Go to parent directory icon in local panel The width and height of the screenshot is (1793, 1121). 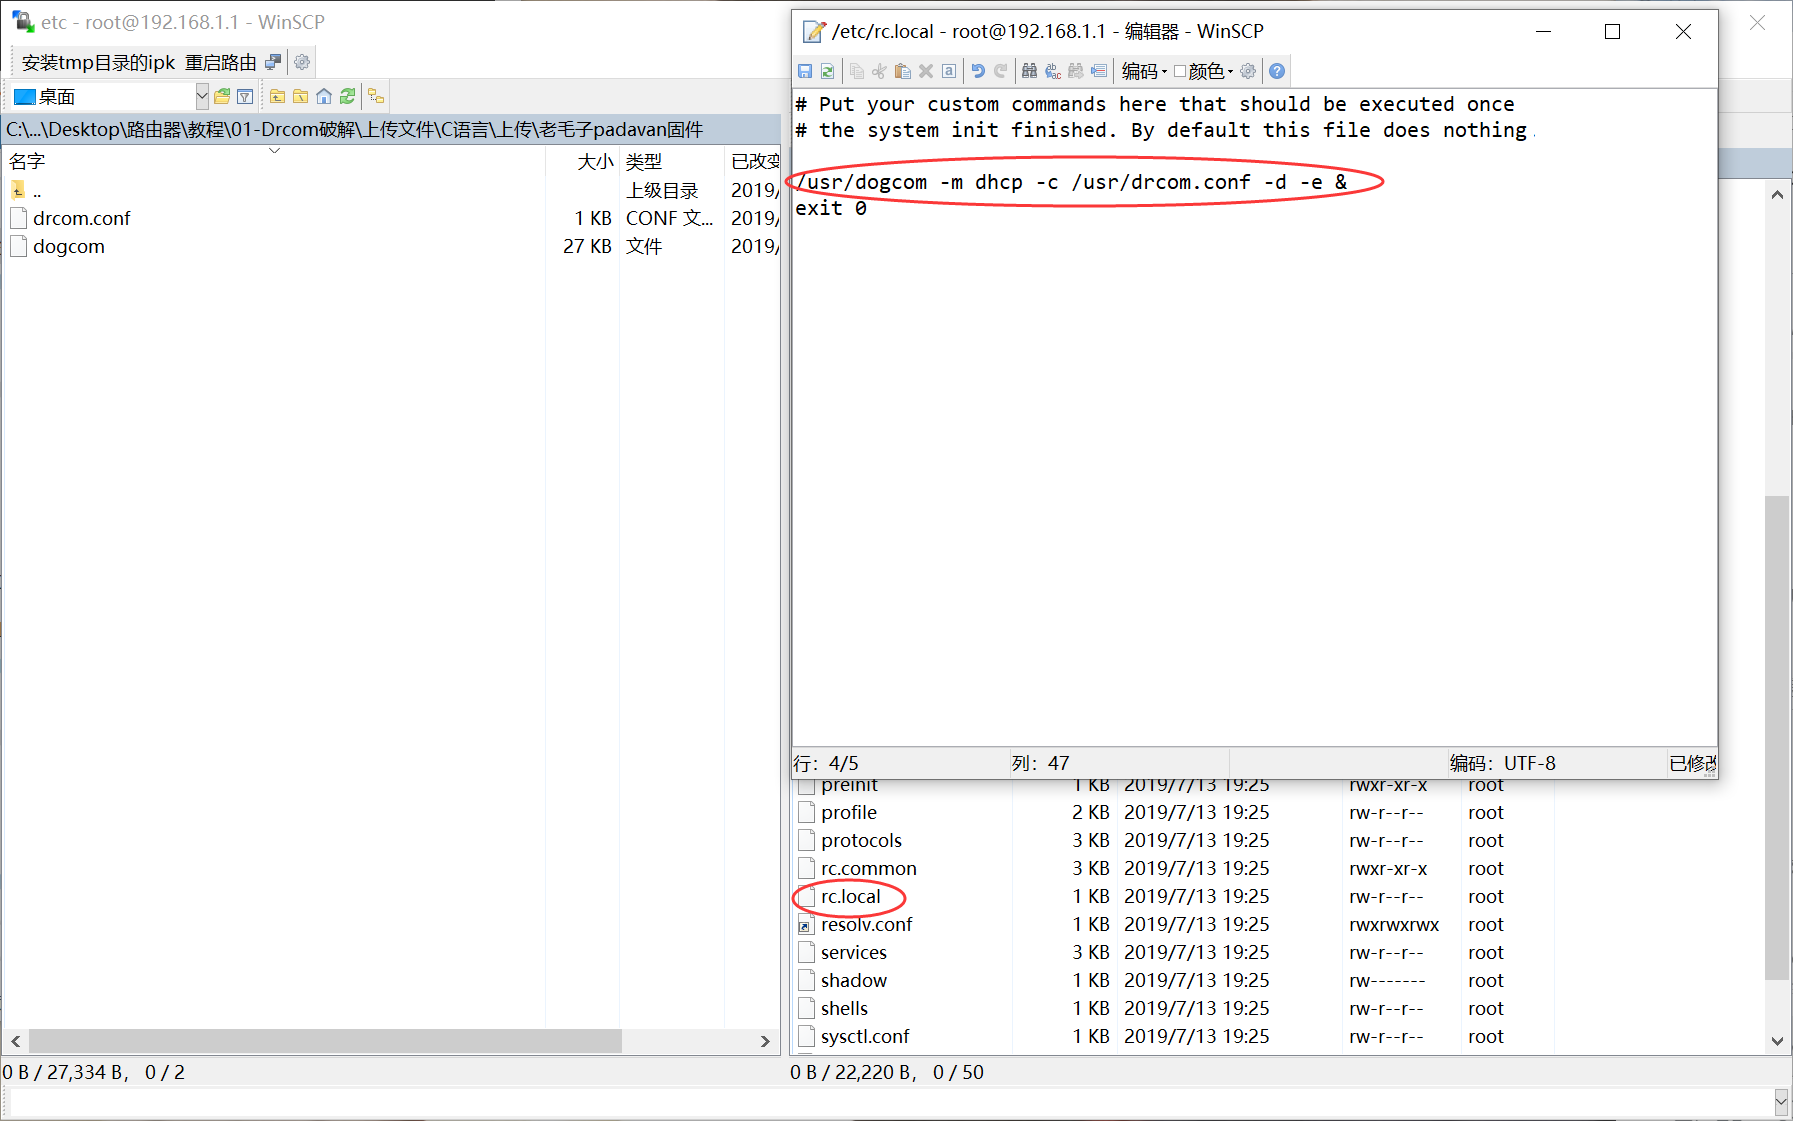coord(277,96)
